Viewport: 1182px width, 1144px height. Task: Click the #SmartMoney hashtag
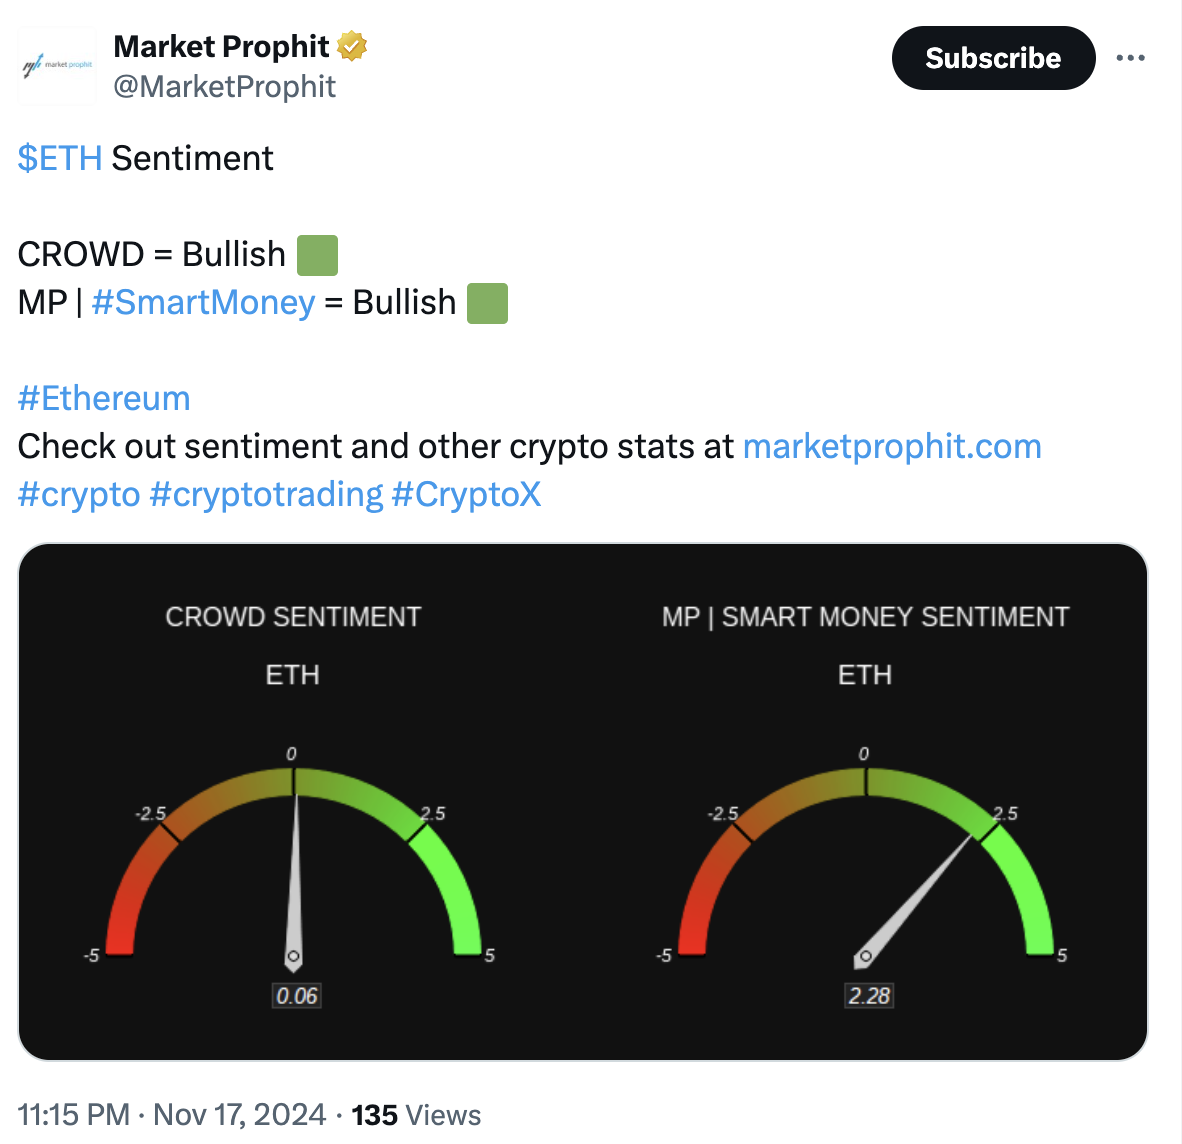(x=203, y=302)
